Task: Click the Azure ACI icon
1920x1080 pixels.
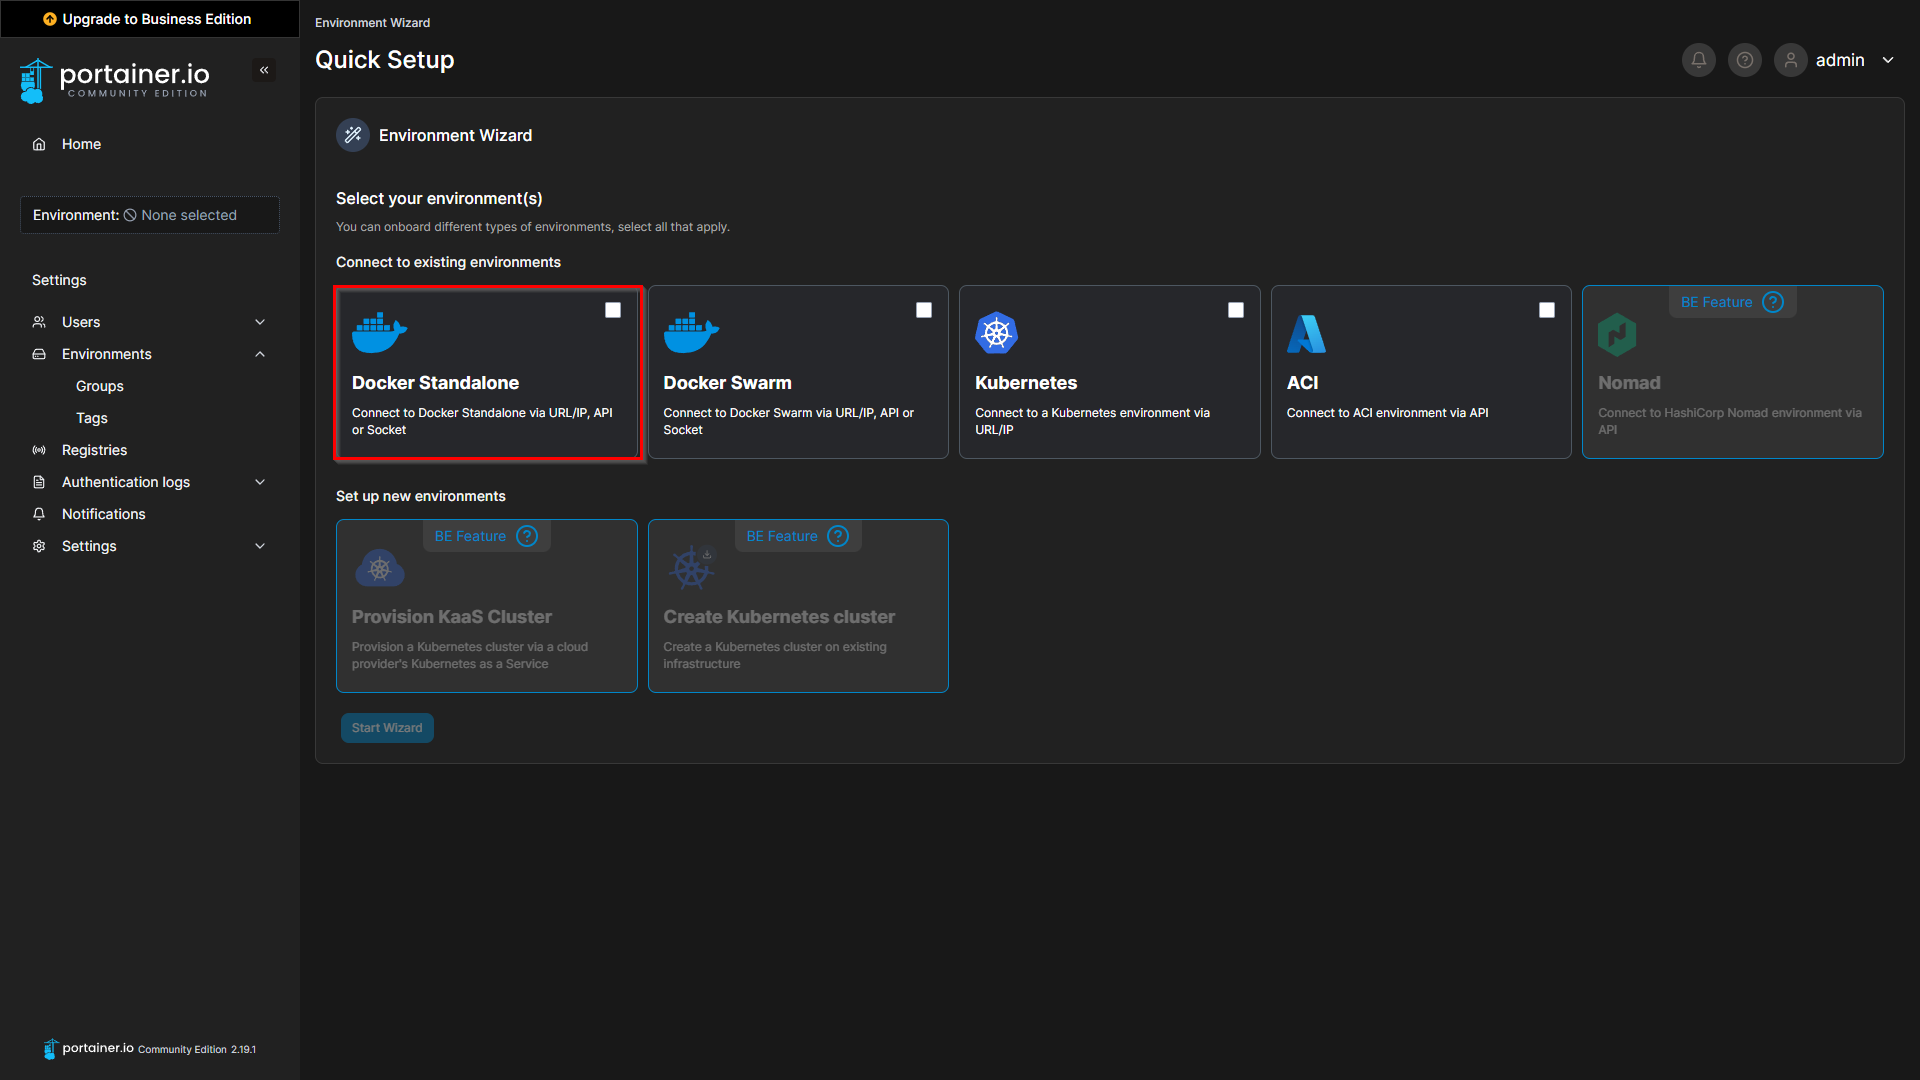Action: 1308,333
